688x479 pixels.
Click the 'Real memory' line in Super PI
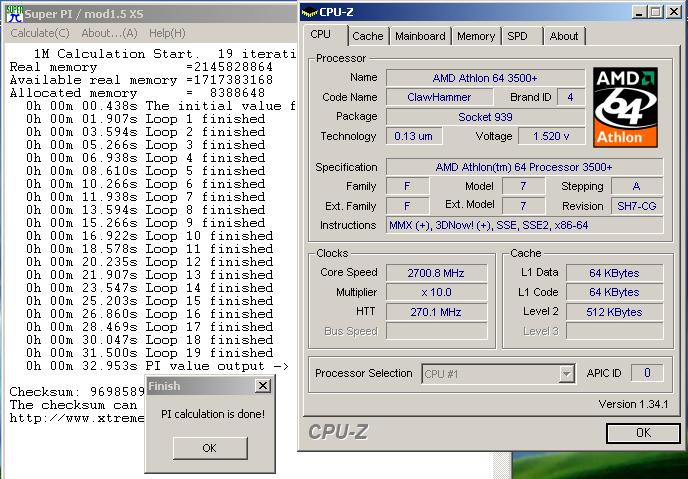click(x=141, y=67)
